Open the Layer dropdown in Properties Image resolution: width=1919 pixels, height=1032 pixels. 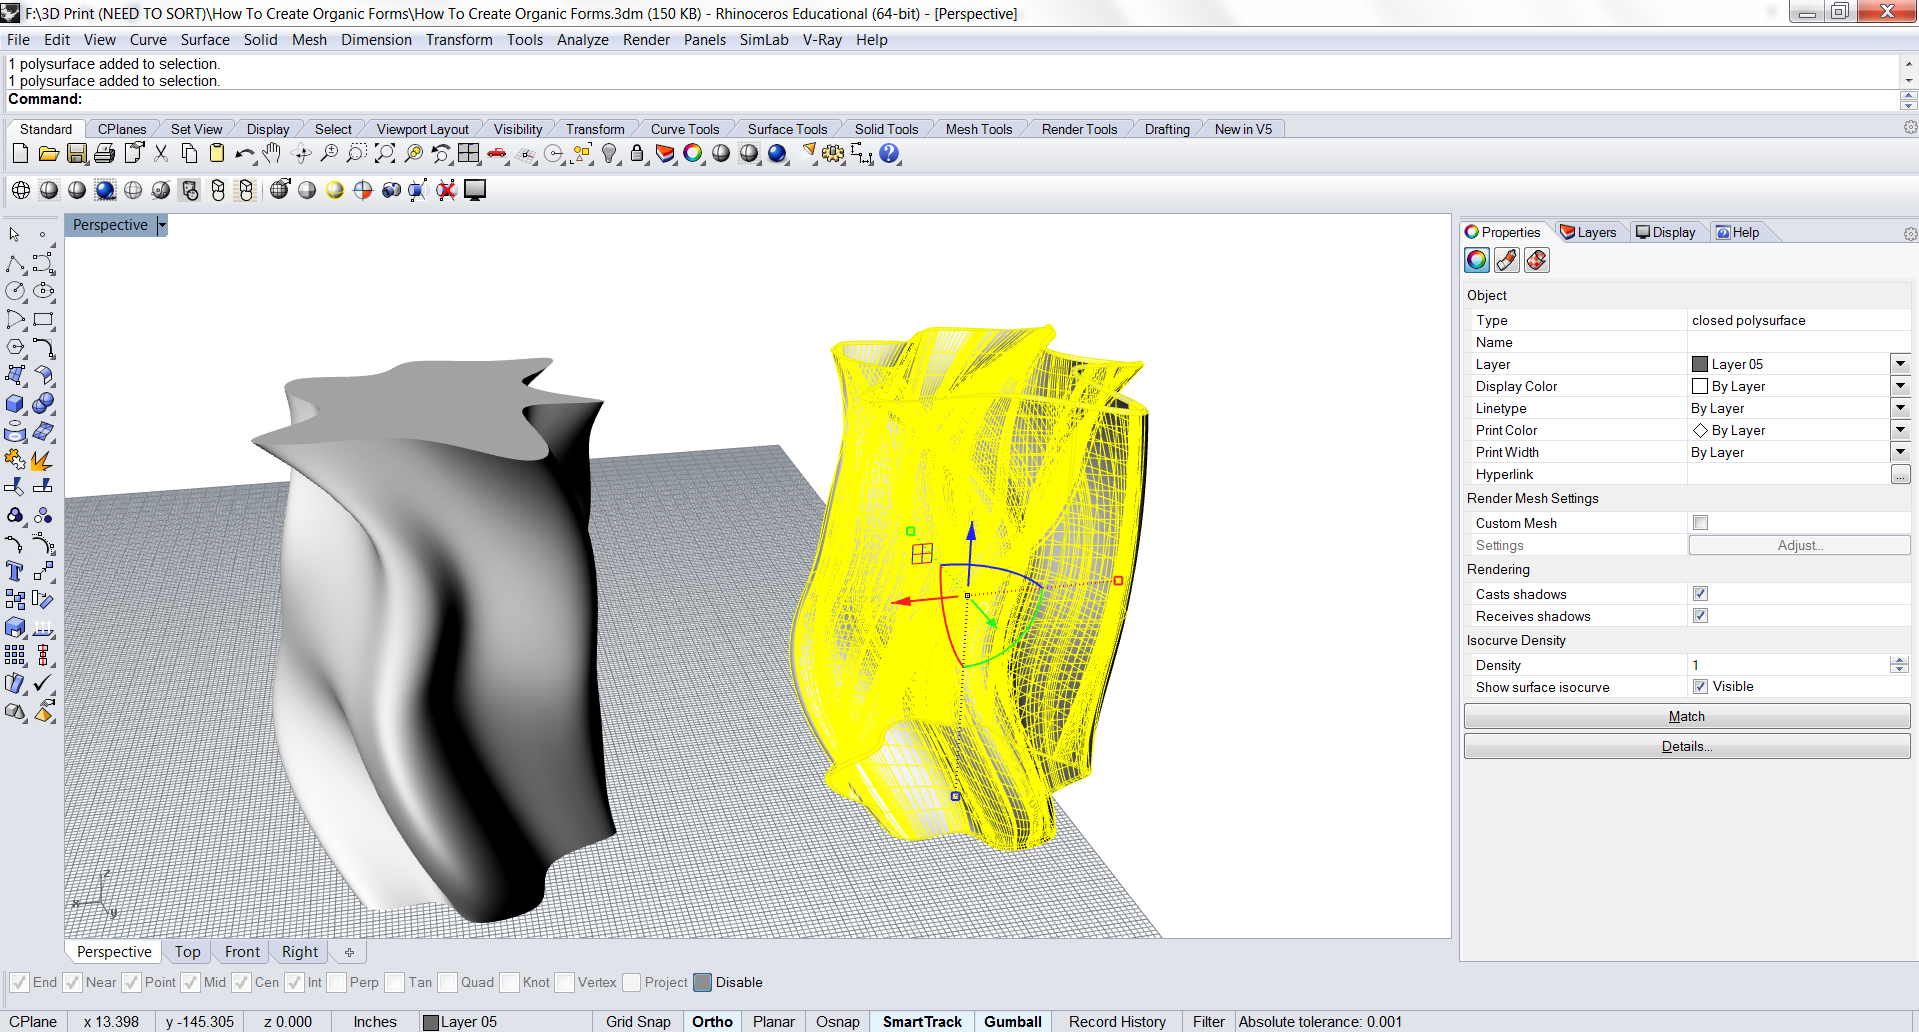click(1900, 364)
